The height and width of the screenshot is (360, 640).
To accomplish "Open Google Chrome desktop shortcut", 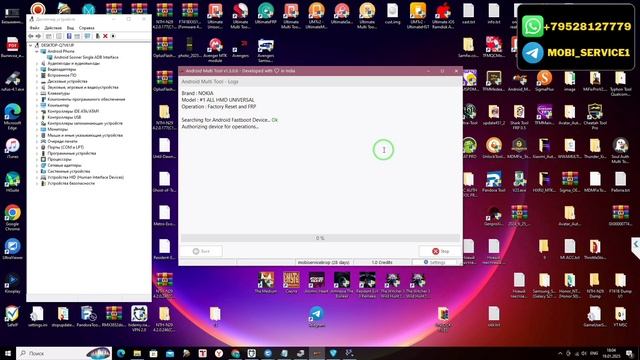I will tap(13, 218).
